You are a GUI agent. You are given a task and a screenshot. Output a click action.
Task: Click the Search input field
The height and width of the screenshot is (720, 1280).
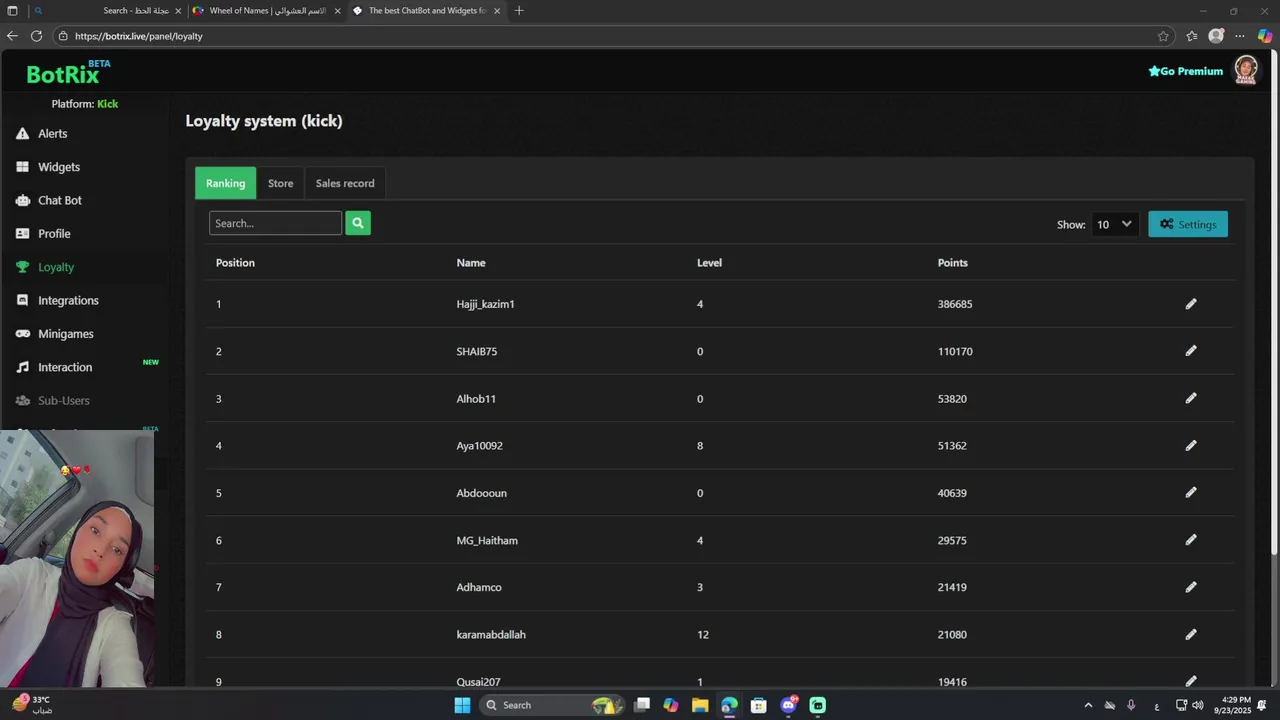(275, 223)
